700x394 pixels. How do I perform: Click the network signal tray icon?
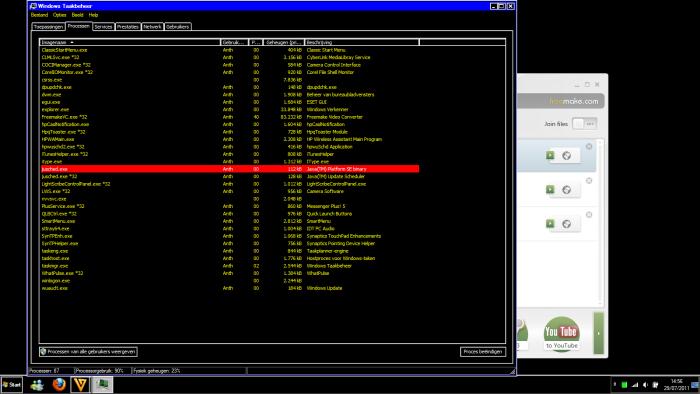(x=634, y=385)
